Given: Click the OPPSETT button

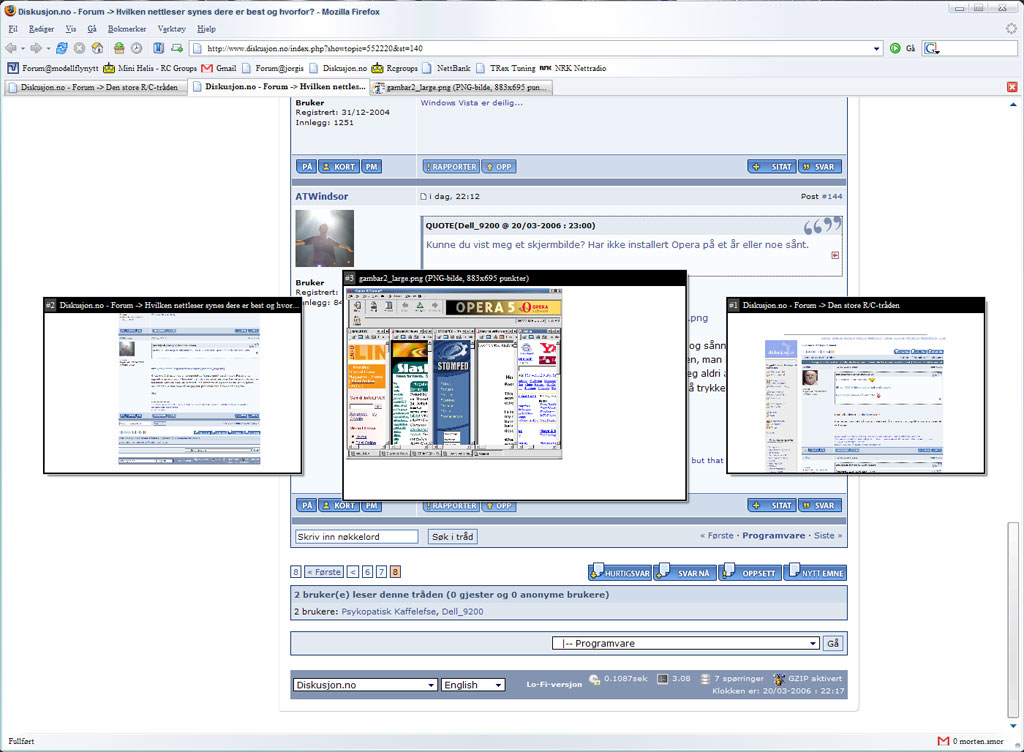Looking at the screenshot, I should point(750,572).
